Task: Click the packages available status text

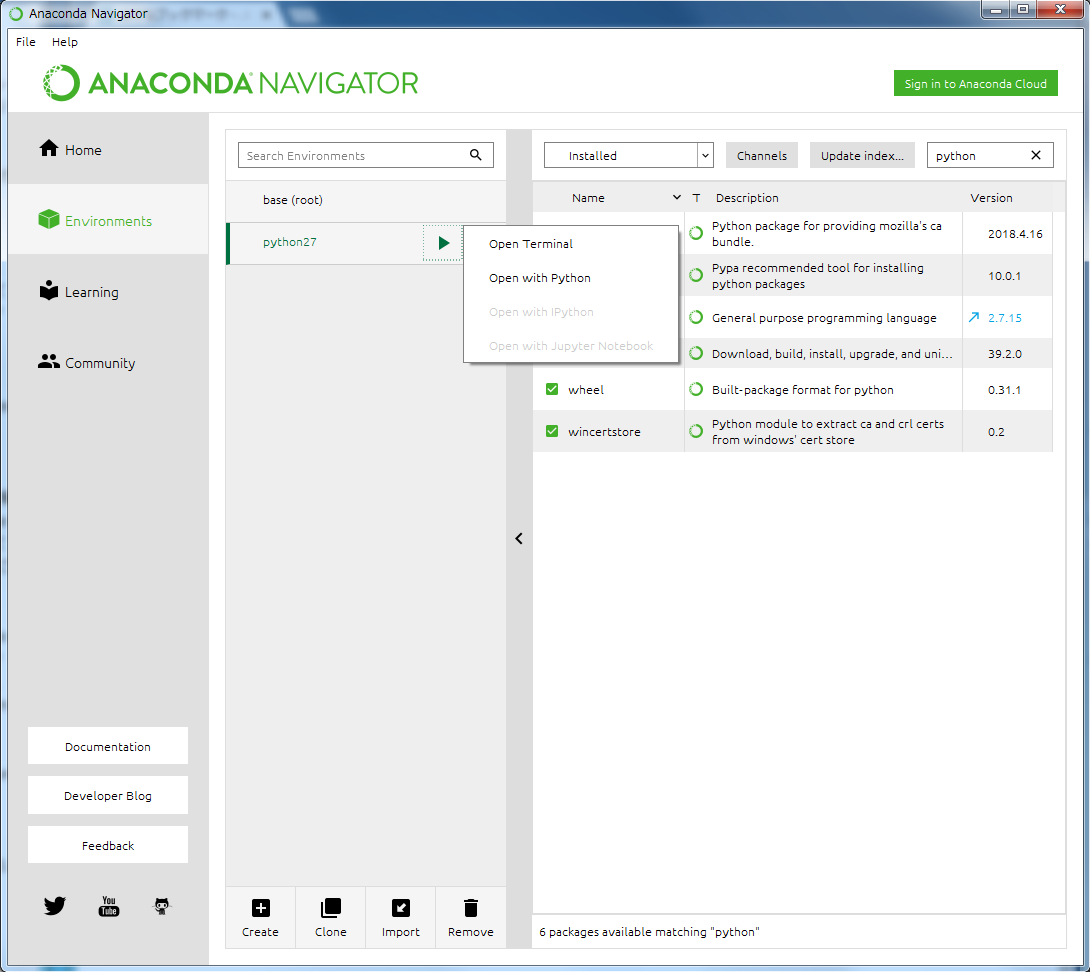Action: [649, 932]
